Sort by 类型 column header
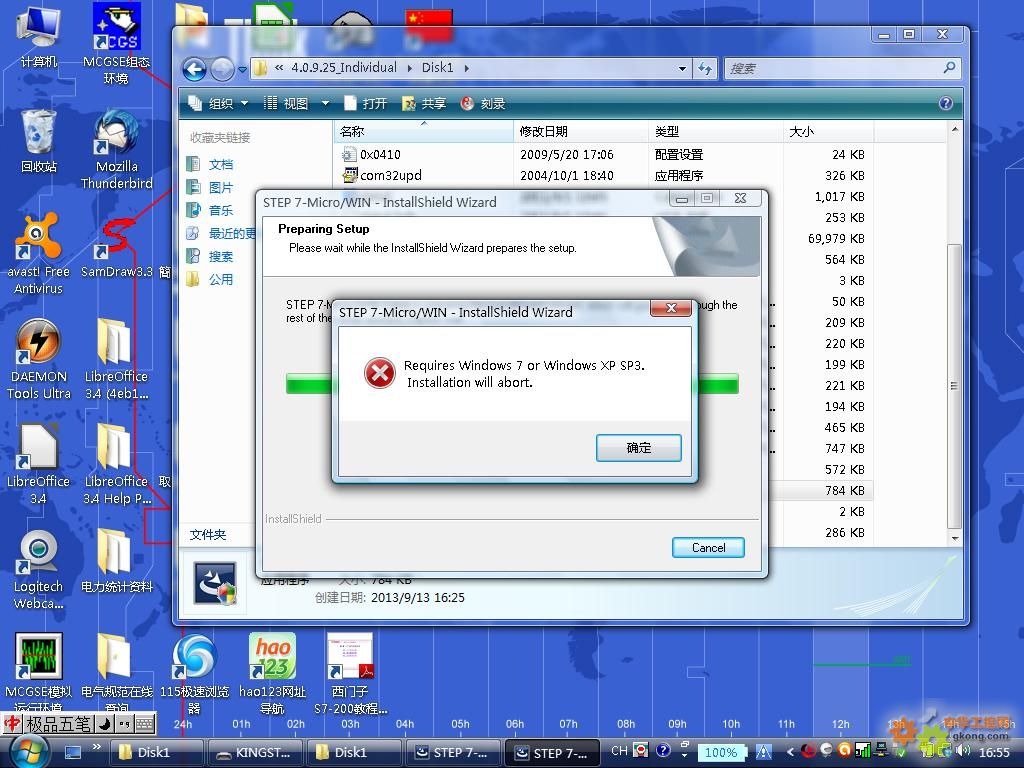This screenshot has height=768, width=1024. pos(716,132)
